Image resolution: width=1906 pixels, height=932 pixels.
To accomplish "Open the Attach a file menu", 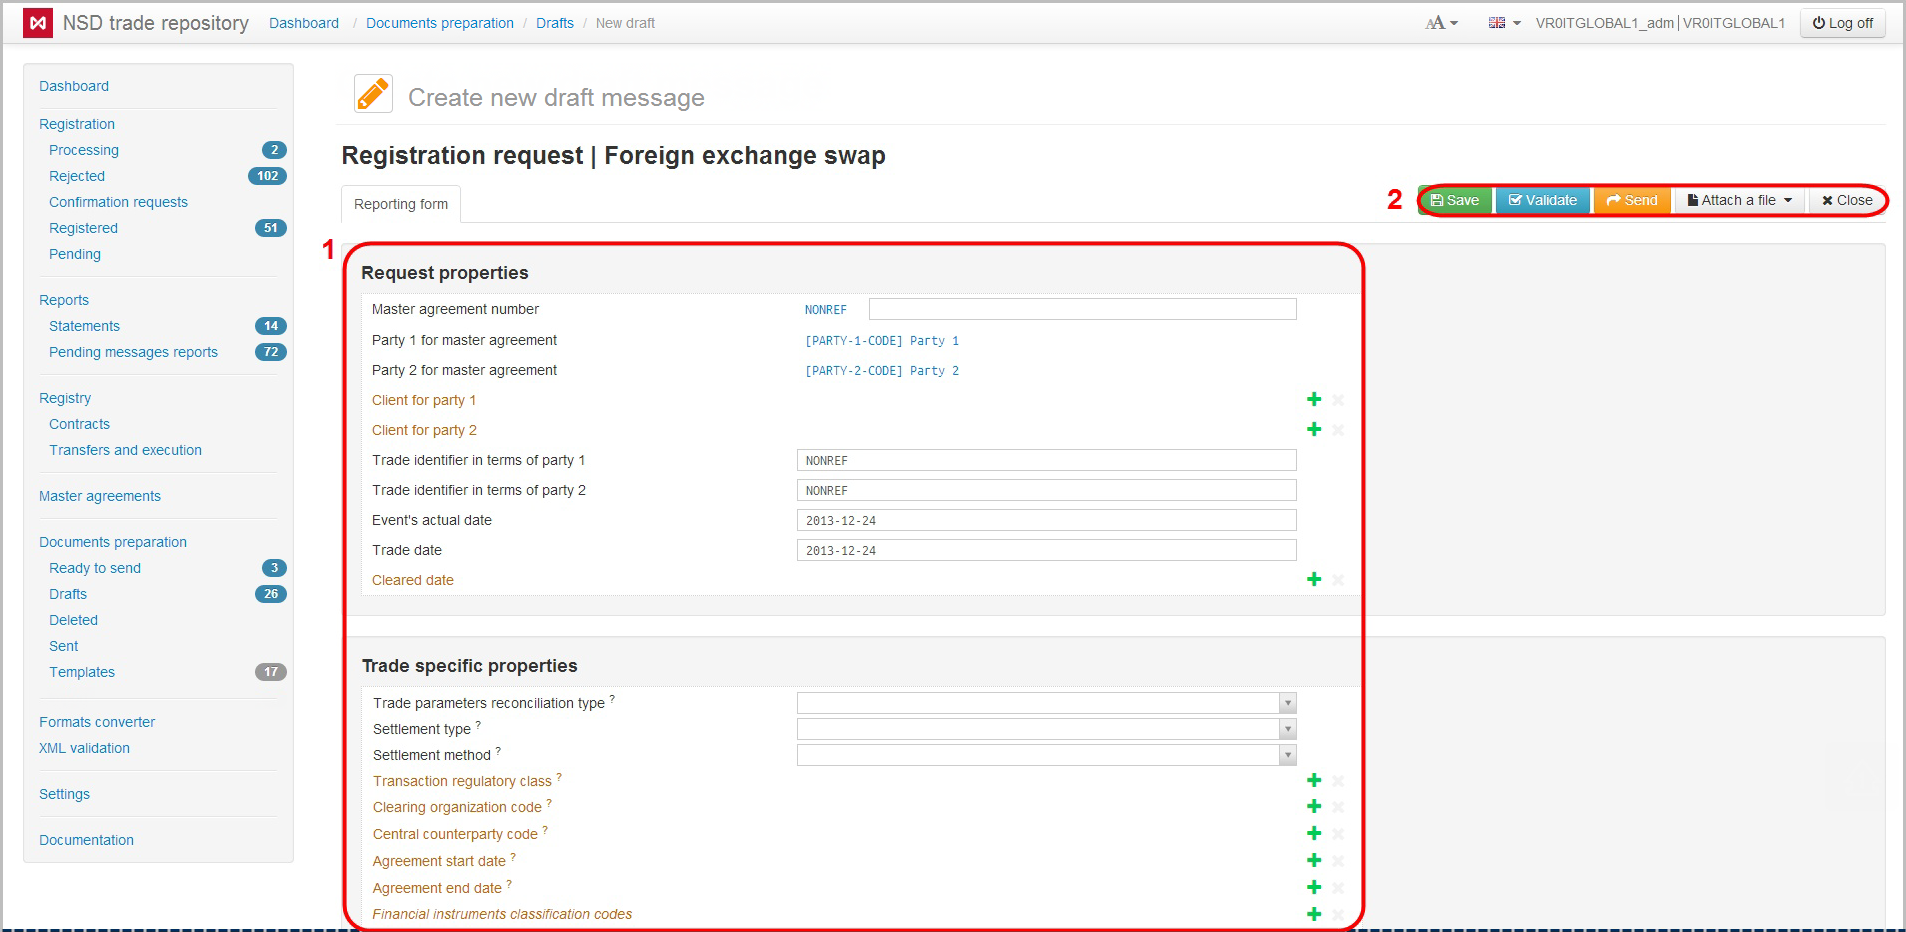I will 1739,200.
